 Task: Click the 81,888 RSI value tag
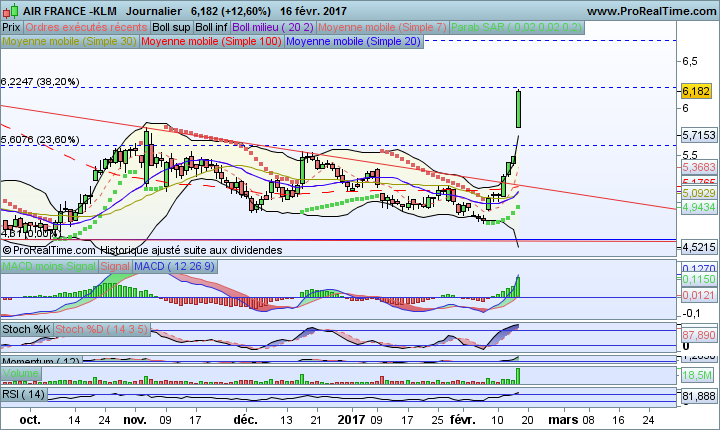(x=699, y=396)
